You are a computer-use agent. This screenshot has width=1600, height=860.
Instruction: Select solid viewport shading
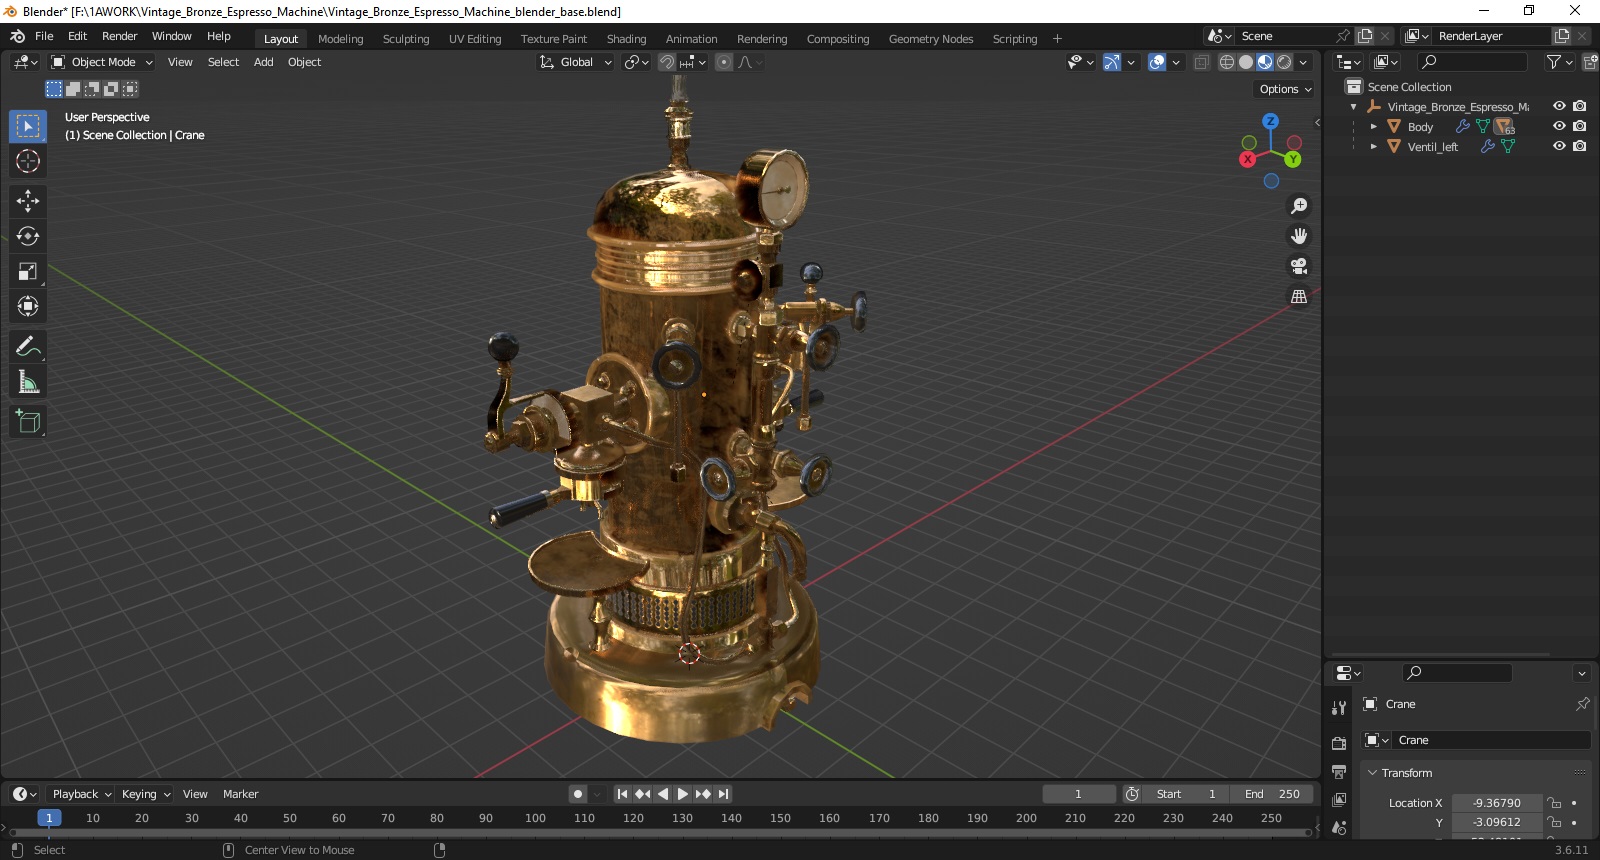coord(1246,62)
